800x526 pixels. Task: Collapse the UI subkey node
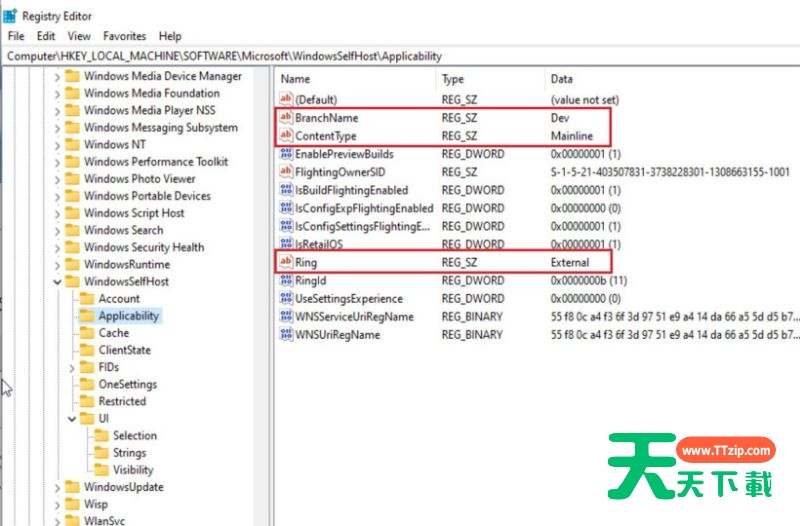pos(71,418)
